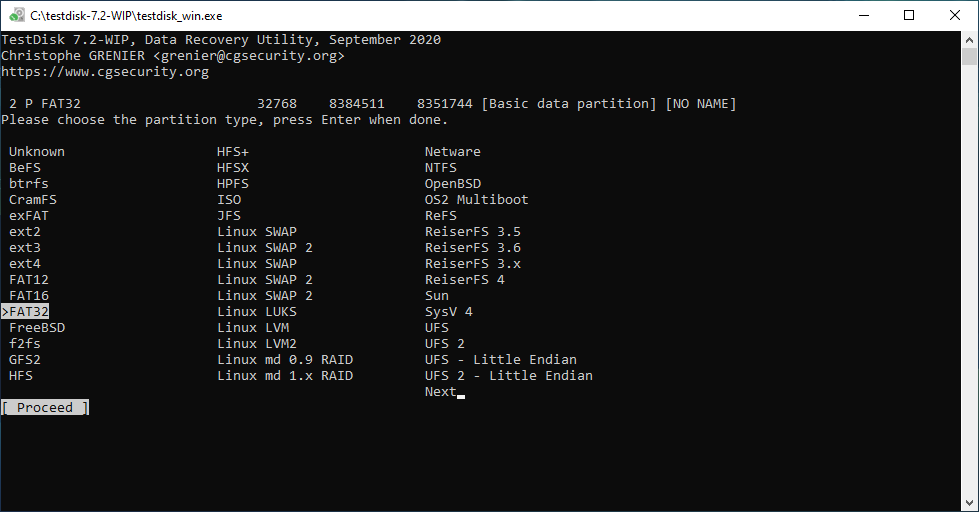The image size is (979, 512).
Task: Click the vertical scrollbar thumb
Action: point(969,56)
